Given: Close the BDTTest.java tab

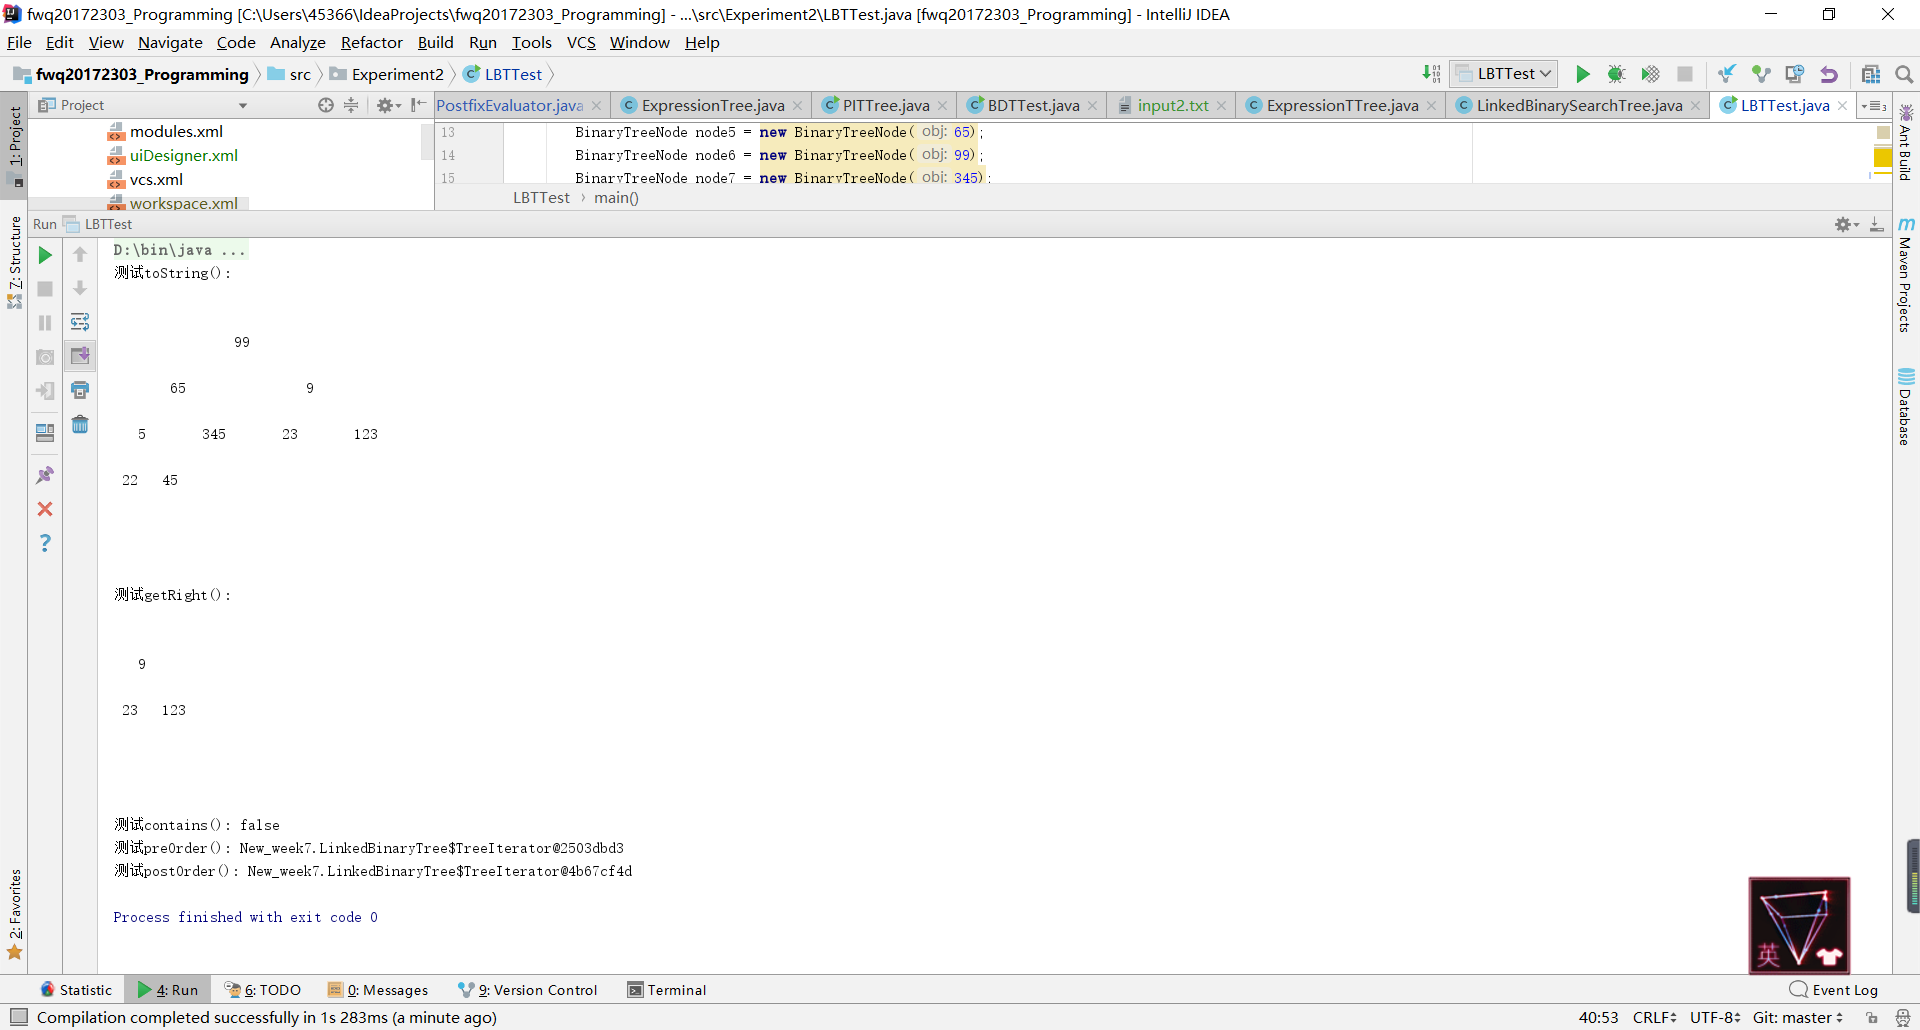Looking at the screenshot, I should tap(1092, 105).
